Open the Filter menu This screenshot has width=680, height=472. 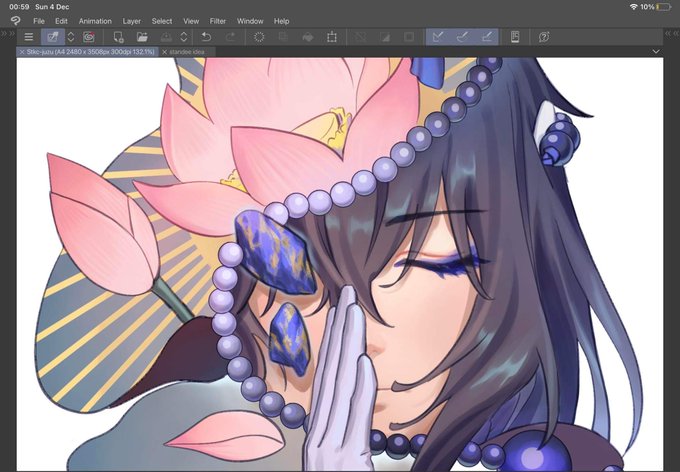point(218,21)
